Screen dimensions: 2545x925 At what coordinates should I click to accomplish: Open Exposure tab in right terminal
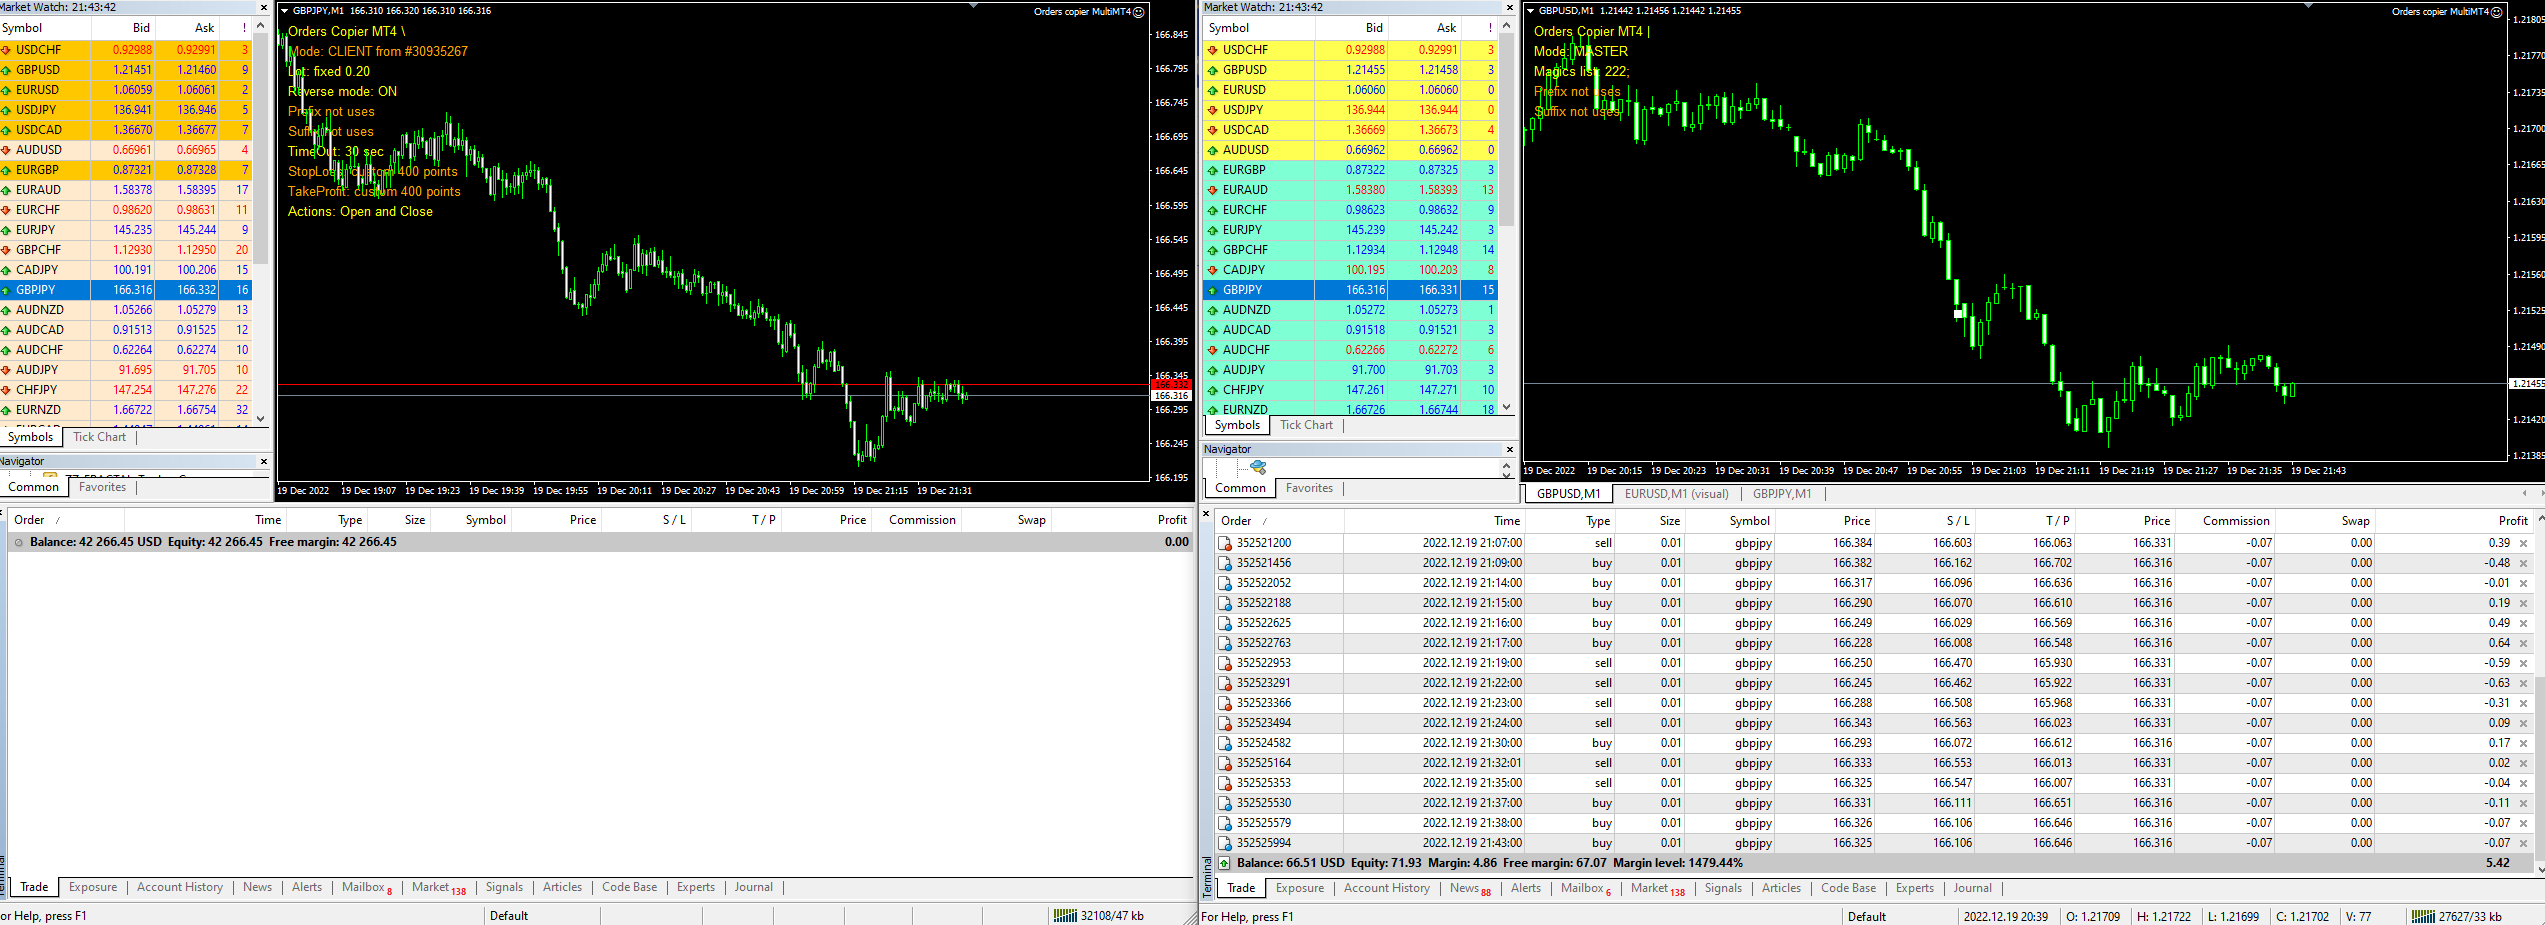[1299, 888]
